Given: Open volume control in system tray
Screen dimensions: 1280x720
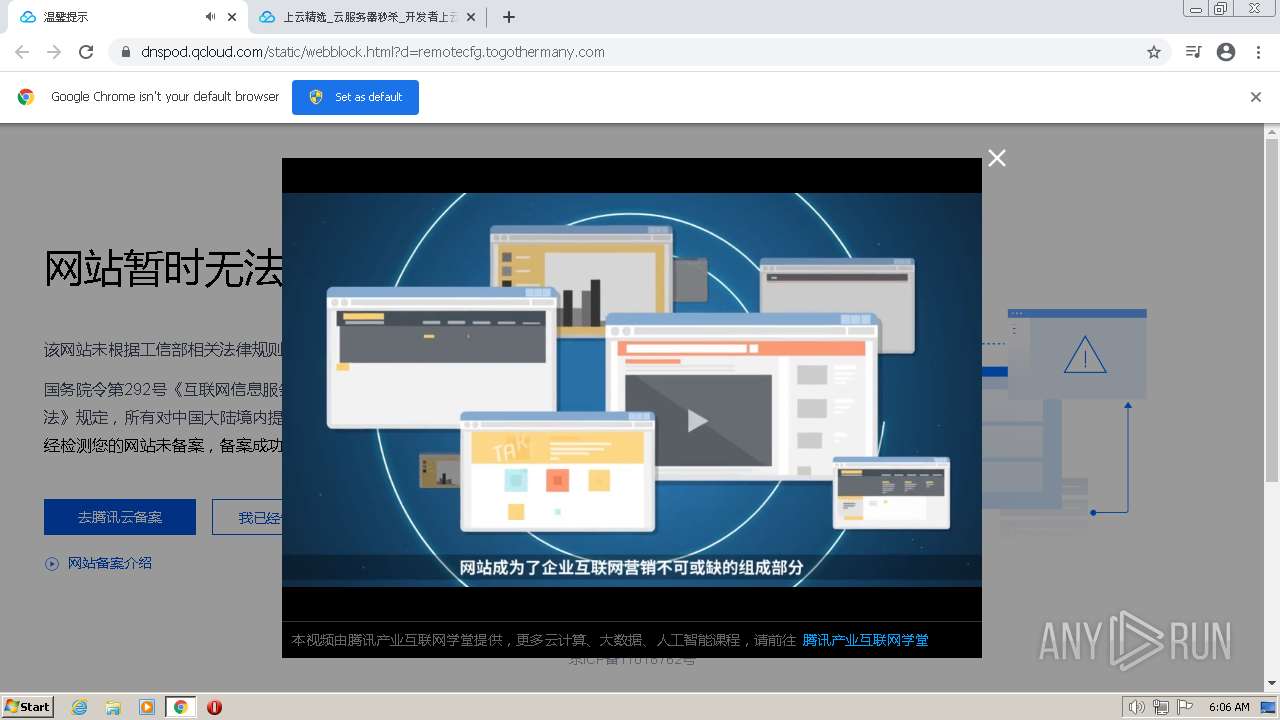Looking at the screenshot, I should point(1137,707).
